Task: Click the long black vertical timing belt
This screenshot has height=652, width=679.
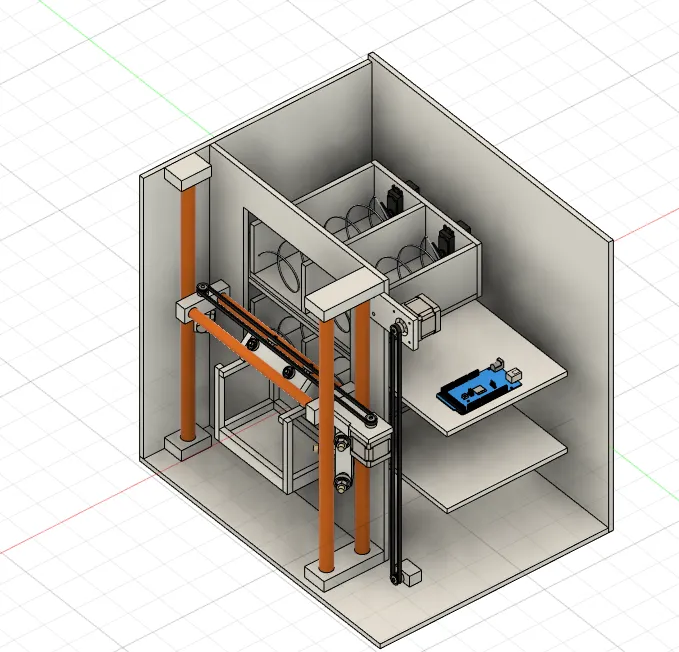Action: [x=395, y=453]
